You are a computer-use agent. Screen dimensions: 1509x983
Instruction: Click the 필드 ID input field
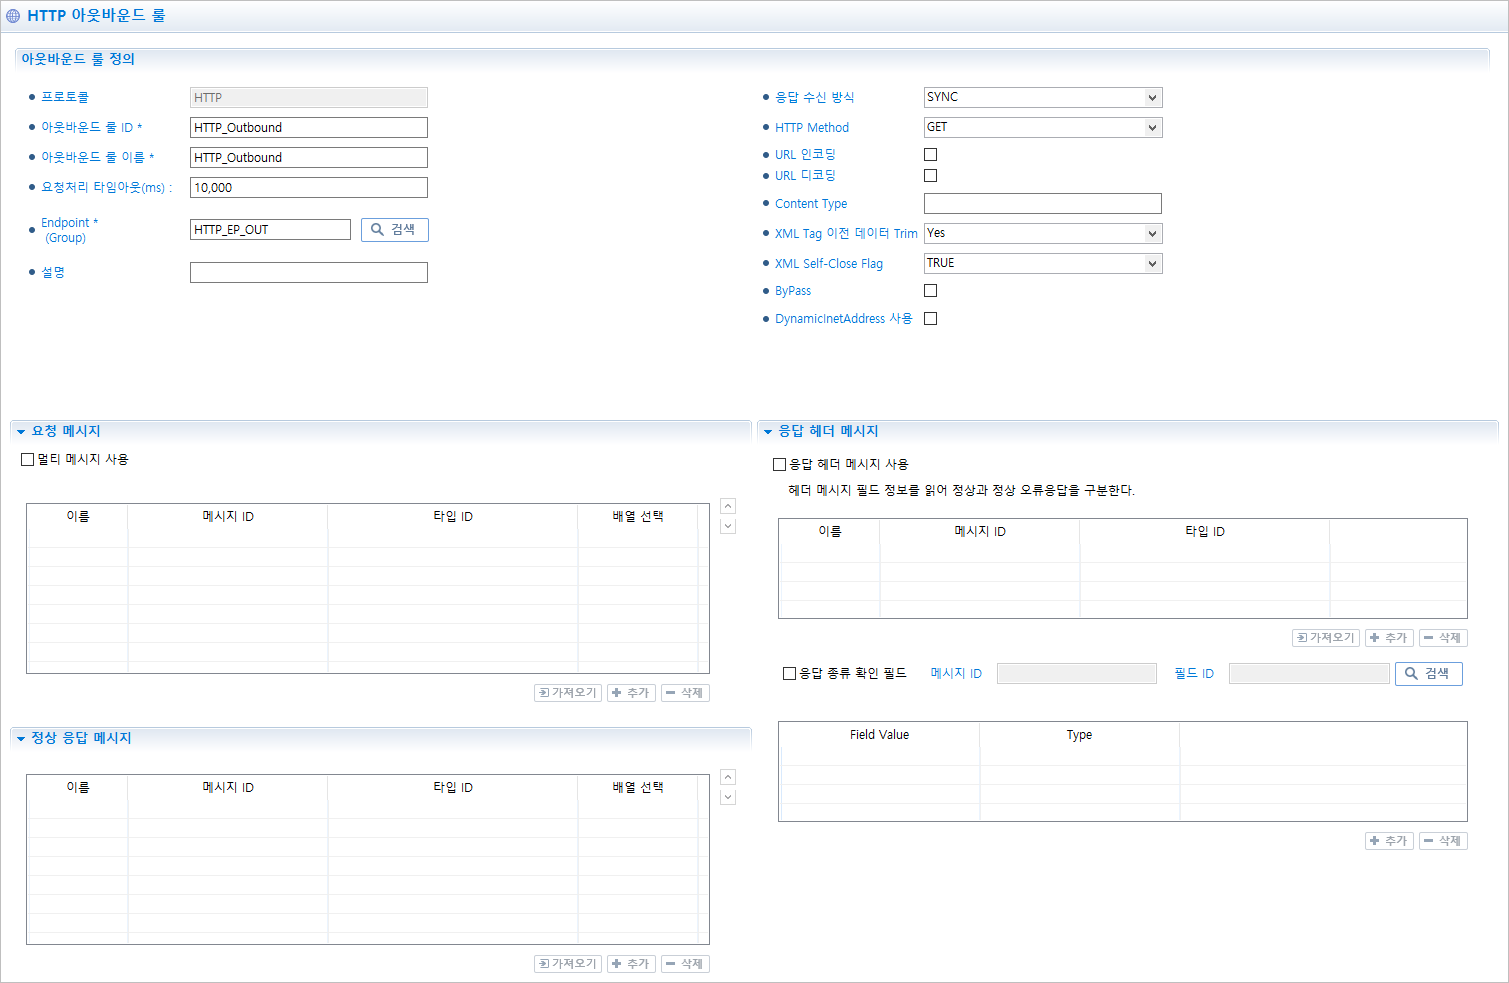pos(1309,673)
